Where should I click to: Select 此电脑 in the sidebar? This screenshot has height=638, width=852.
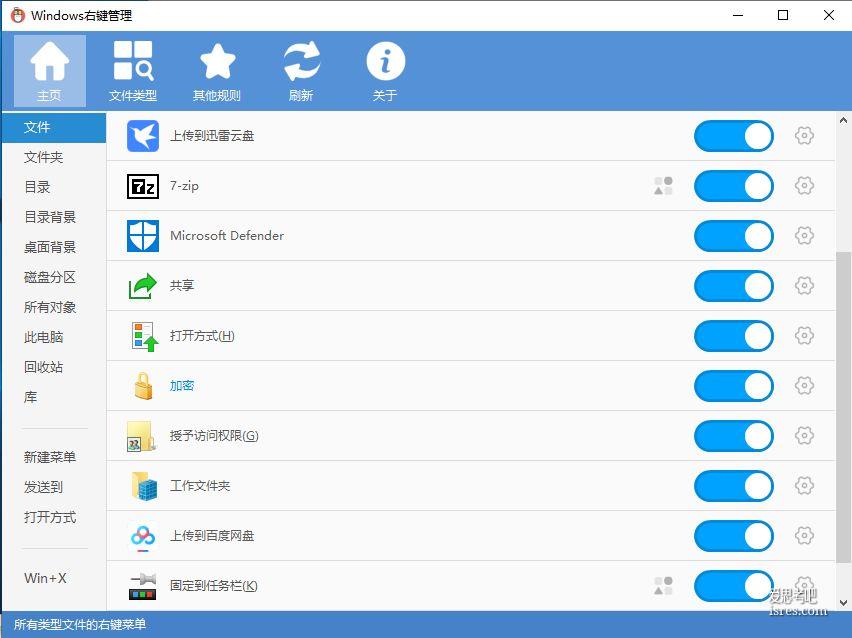[54, 337]
